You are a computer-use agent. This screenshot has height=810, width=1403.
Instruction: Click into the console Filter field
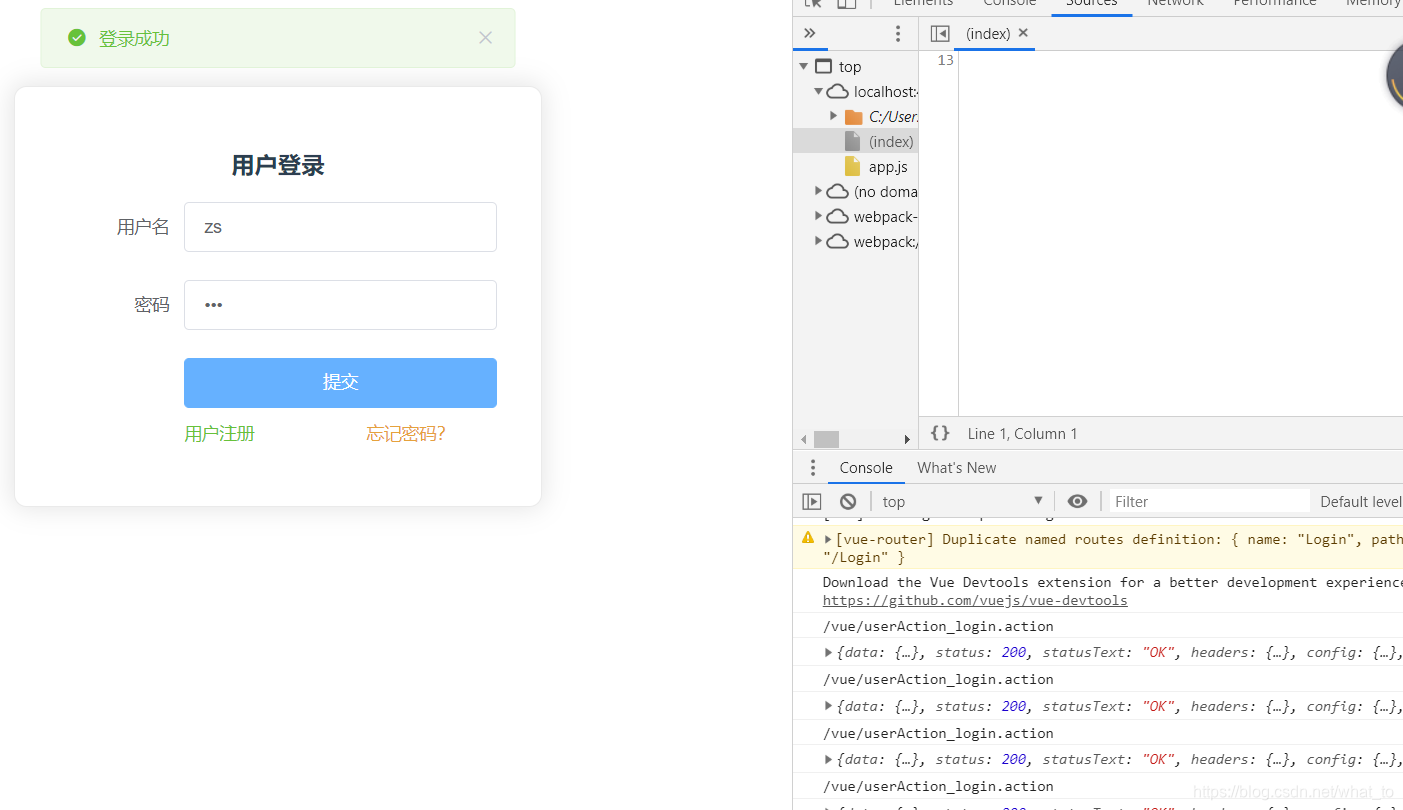[1210, 501]
